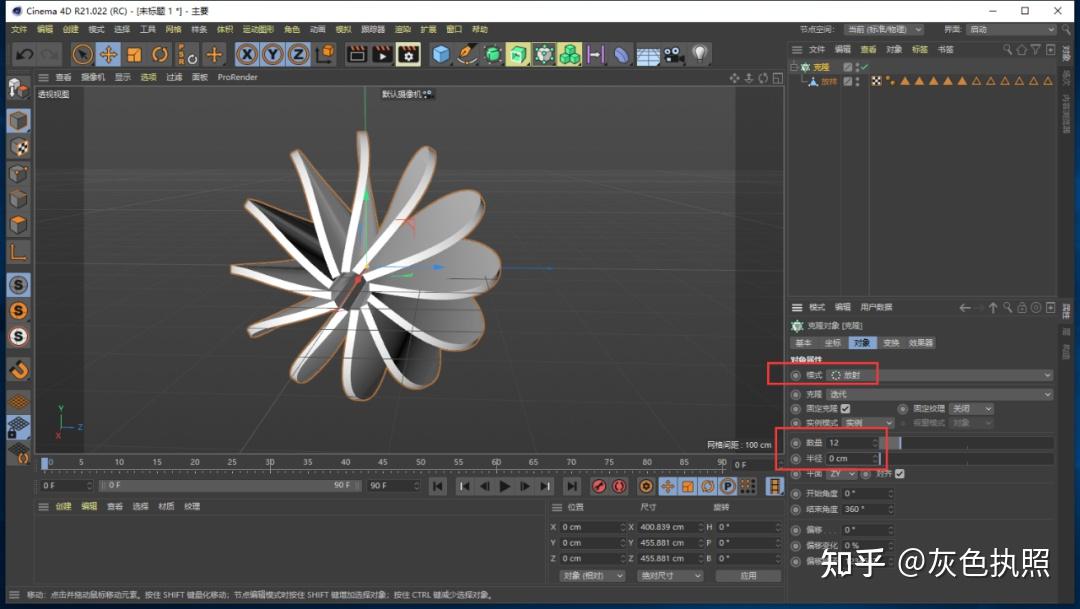This screenshot has width=1080, height=609.
Task: Toggle the 对齐 checkbox
Action: pos(900,474)
